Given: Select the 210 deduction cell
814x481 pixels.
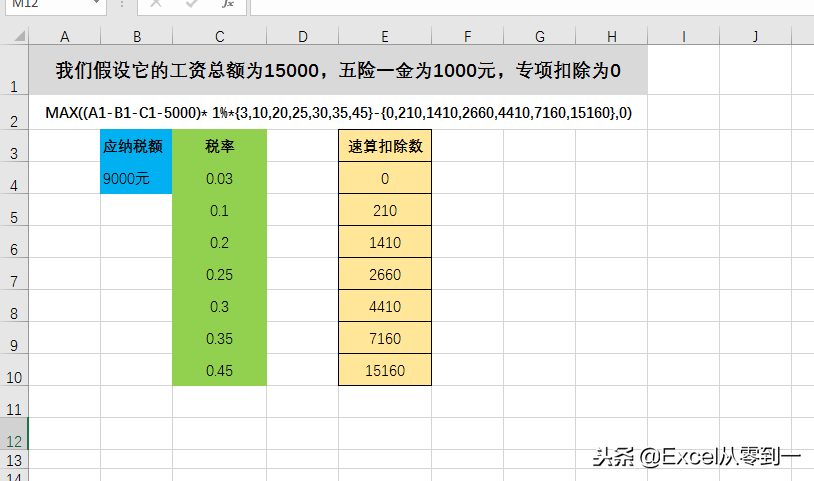Looking at the screenshot, I should (x=385, y=210).
